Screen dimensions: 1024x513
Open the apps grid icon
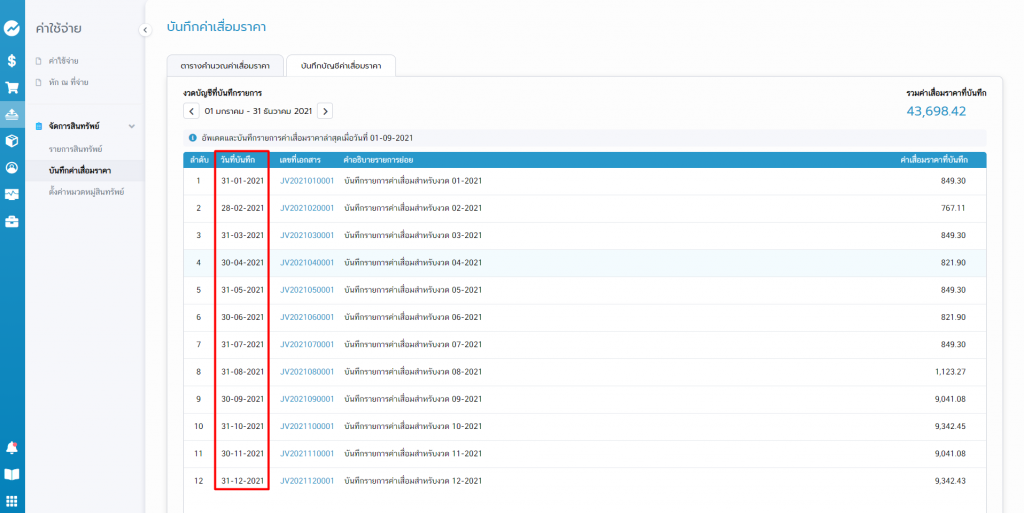tap(12, 501)
